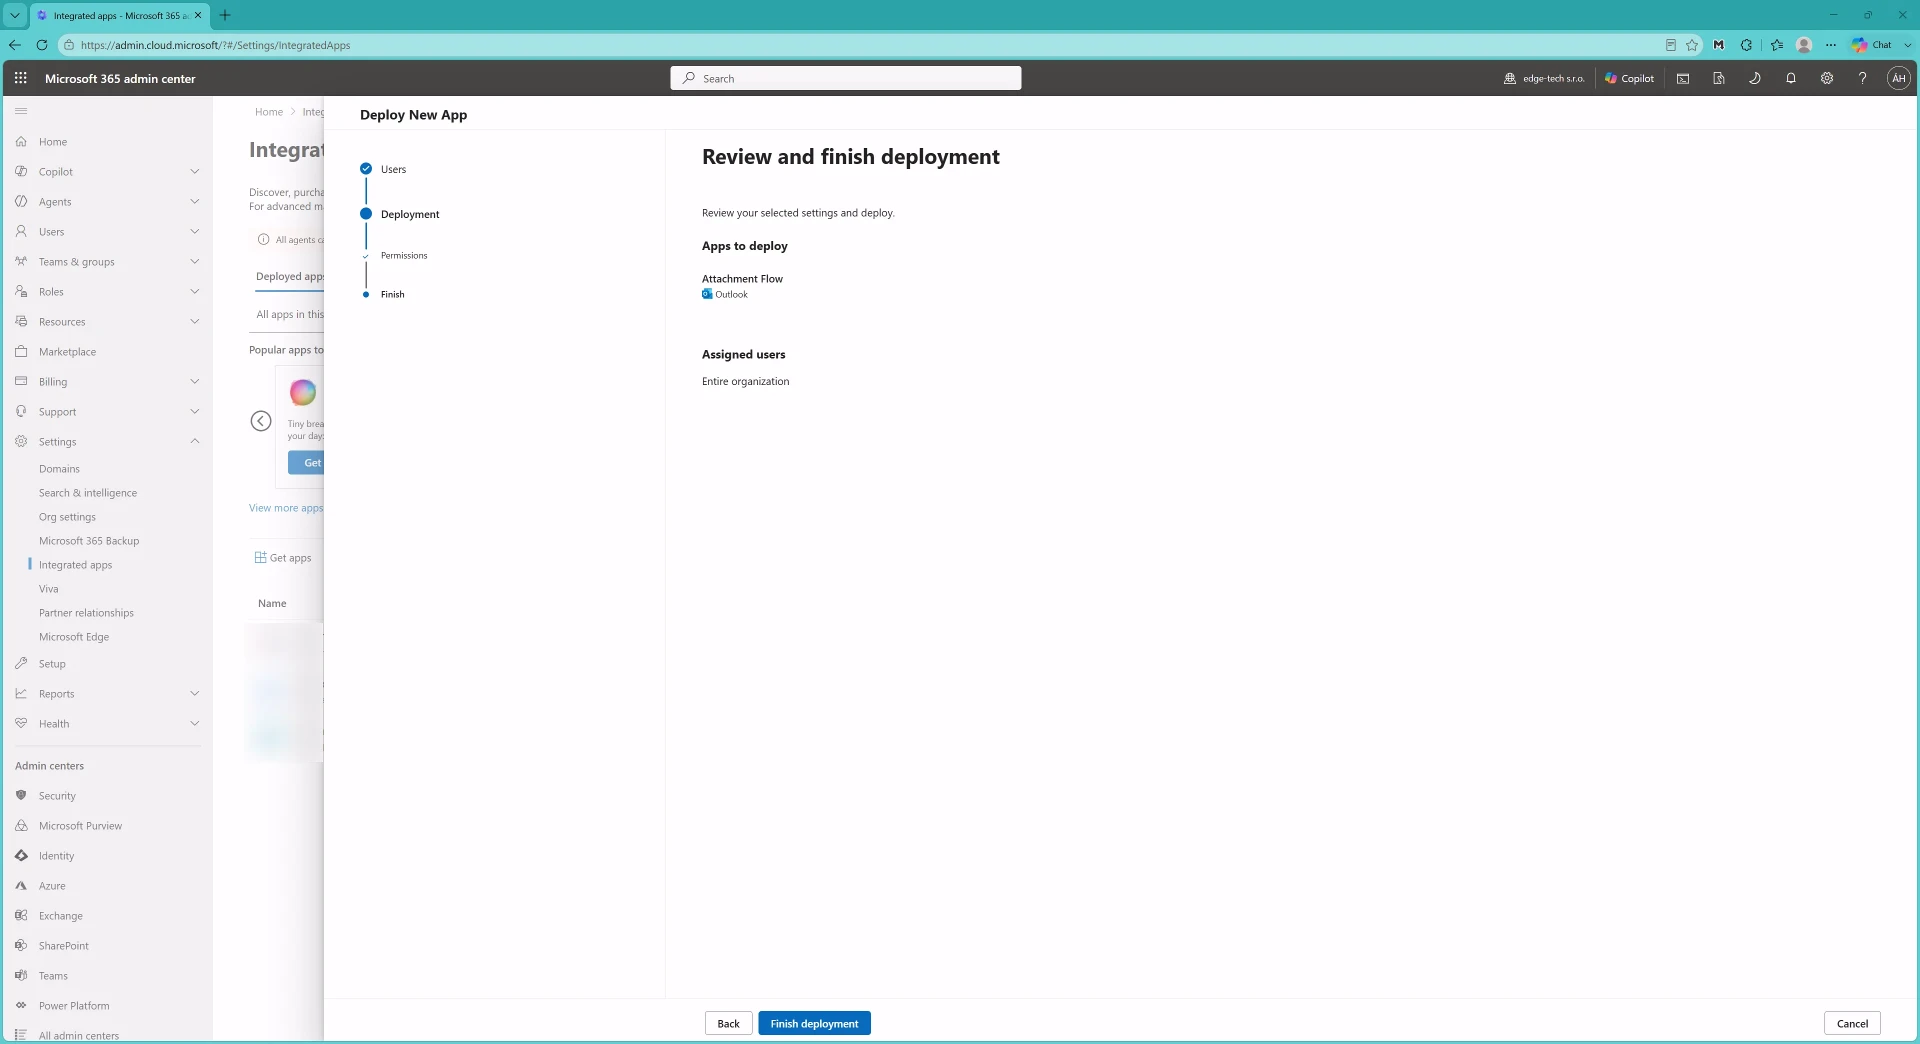Click the Back button
This screenshot has width=1920, height=1044.
(728, 1023)
